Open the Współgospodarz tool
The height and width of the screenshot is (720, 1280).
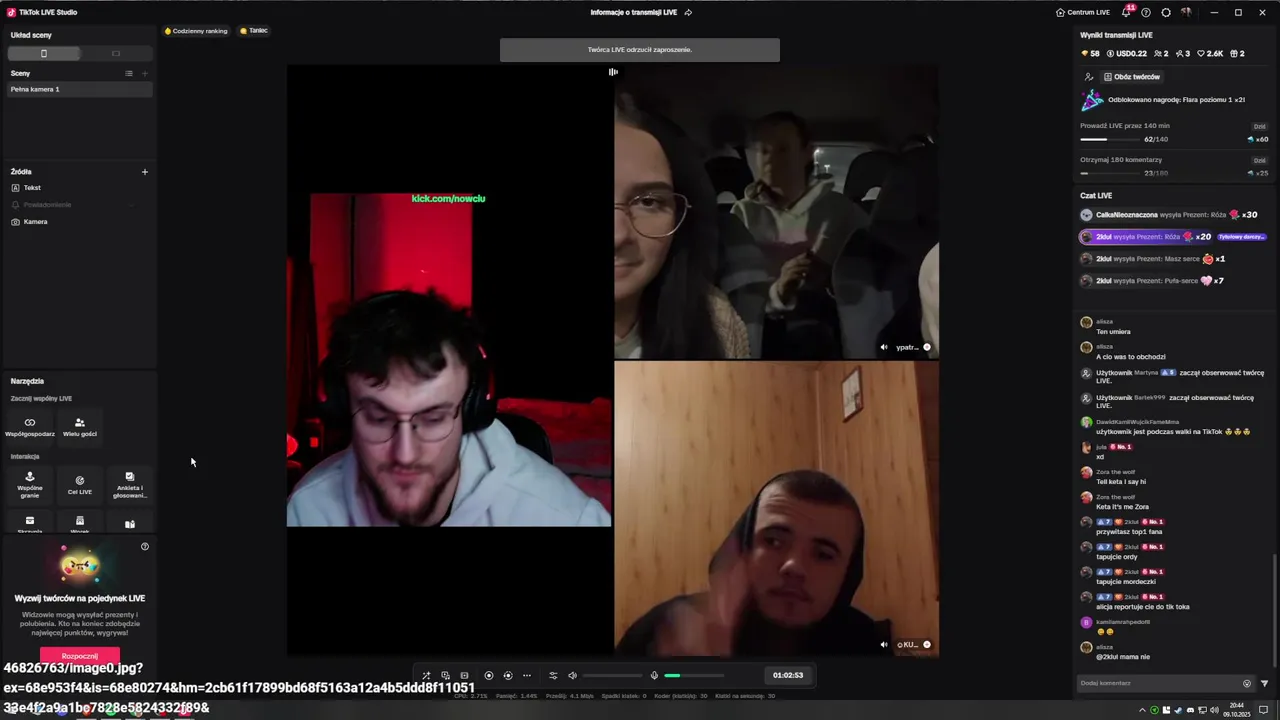pos(30,427)
